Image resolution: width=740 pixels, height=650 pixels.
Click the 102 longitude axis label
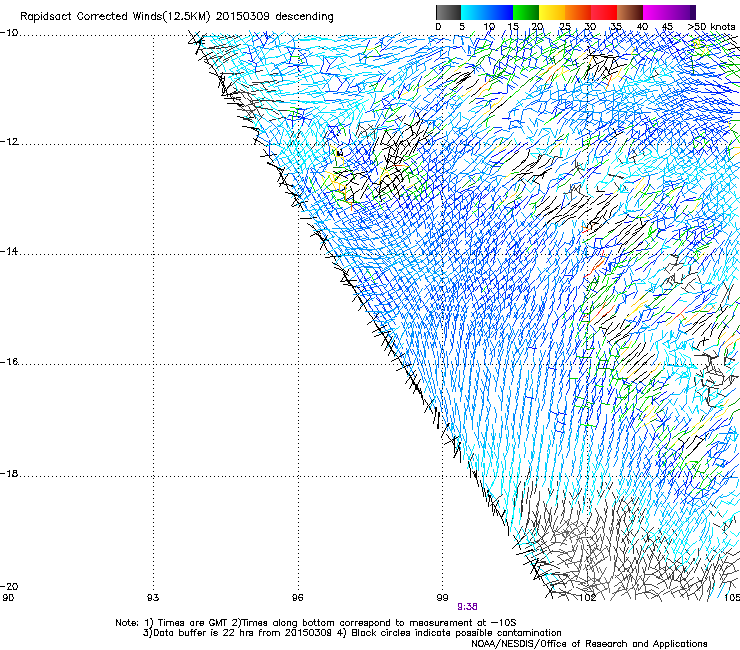[x=587, y=598]
